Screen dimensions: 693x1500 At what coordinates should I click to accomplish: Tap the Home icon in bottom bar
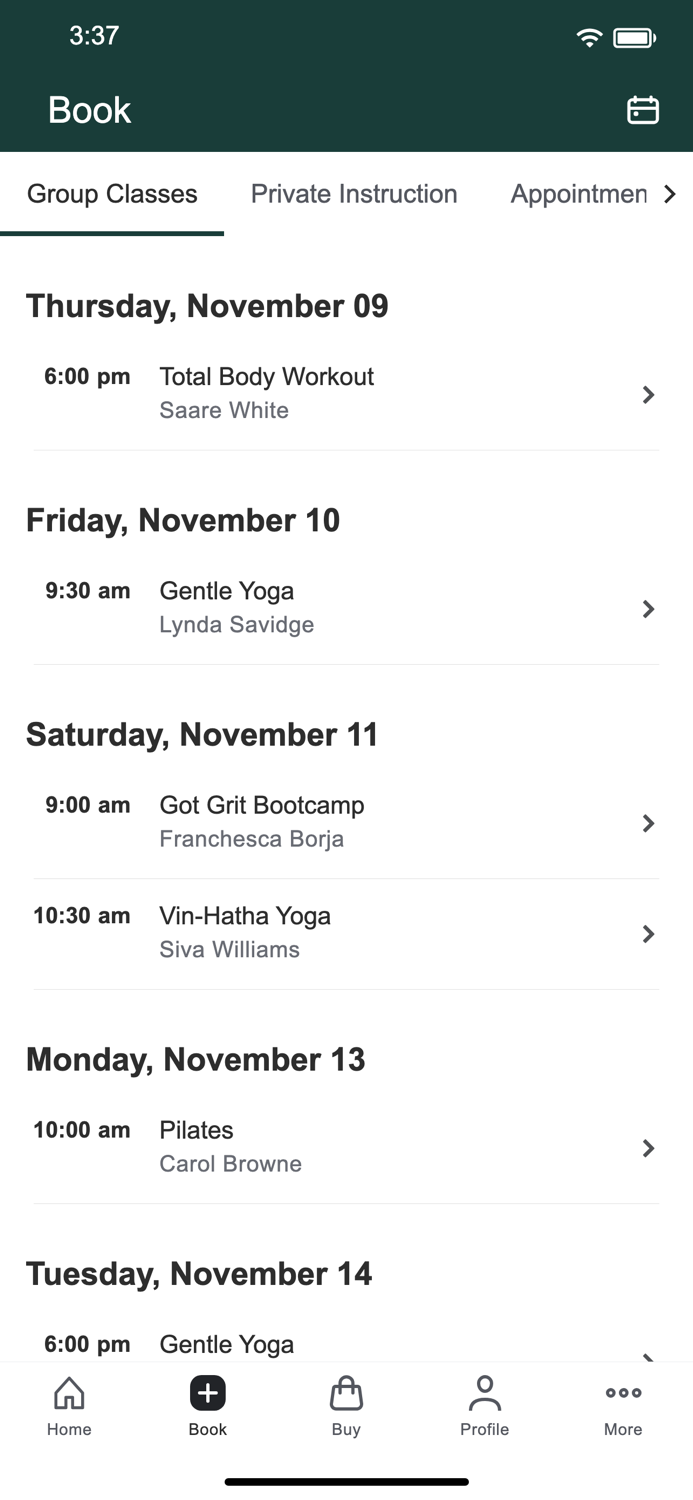(x=69, y=1392)
